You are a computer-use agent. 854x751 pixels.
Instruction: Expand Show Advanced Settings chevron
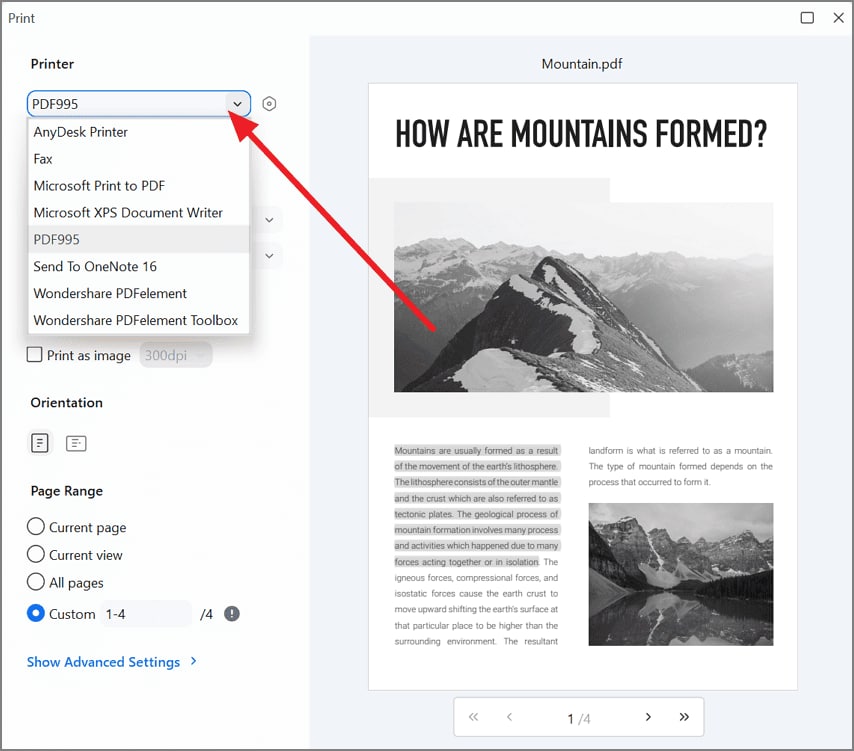click(x=194, y=661)
